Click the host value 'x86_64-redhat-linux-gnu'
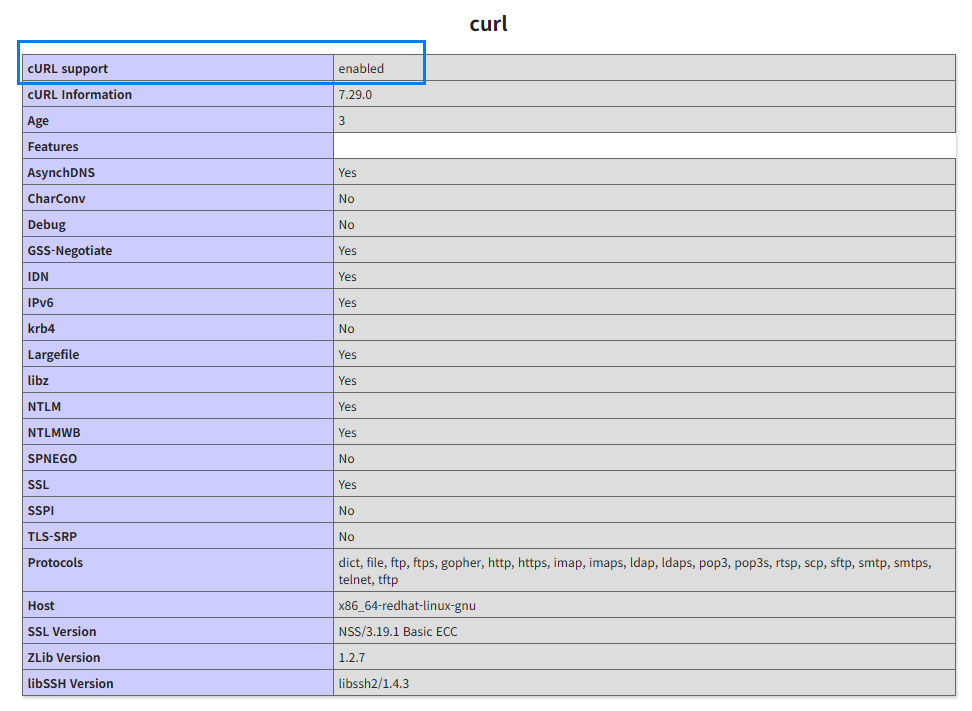 (407, 606)
